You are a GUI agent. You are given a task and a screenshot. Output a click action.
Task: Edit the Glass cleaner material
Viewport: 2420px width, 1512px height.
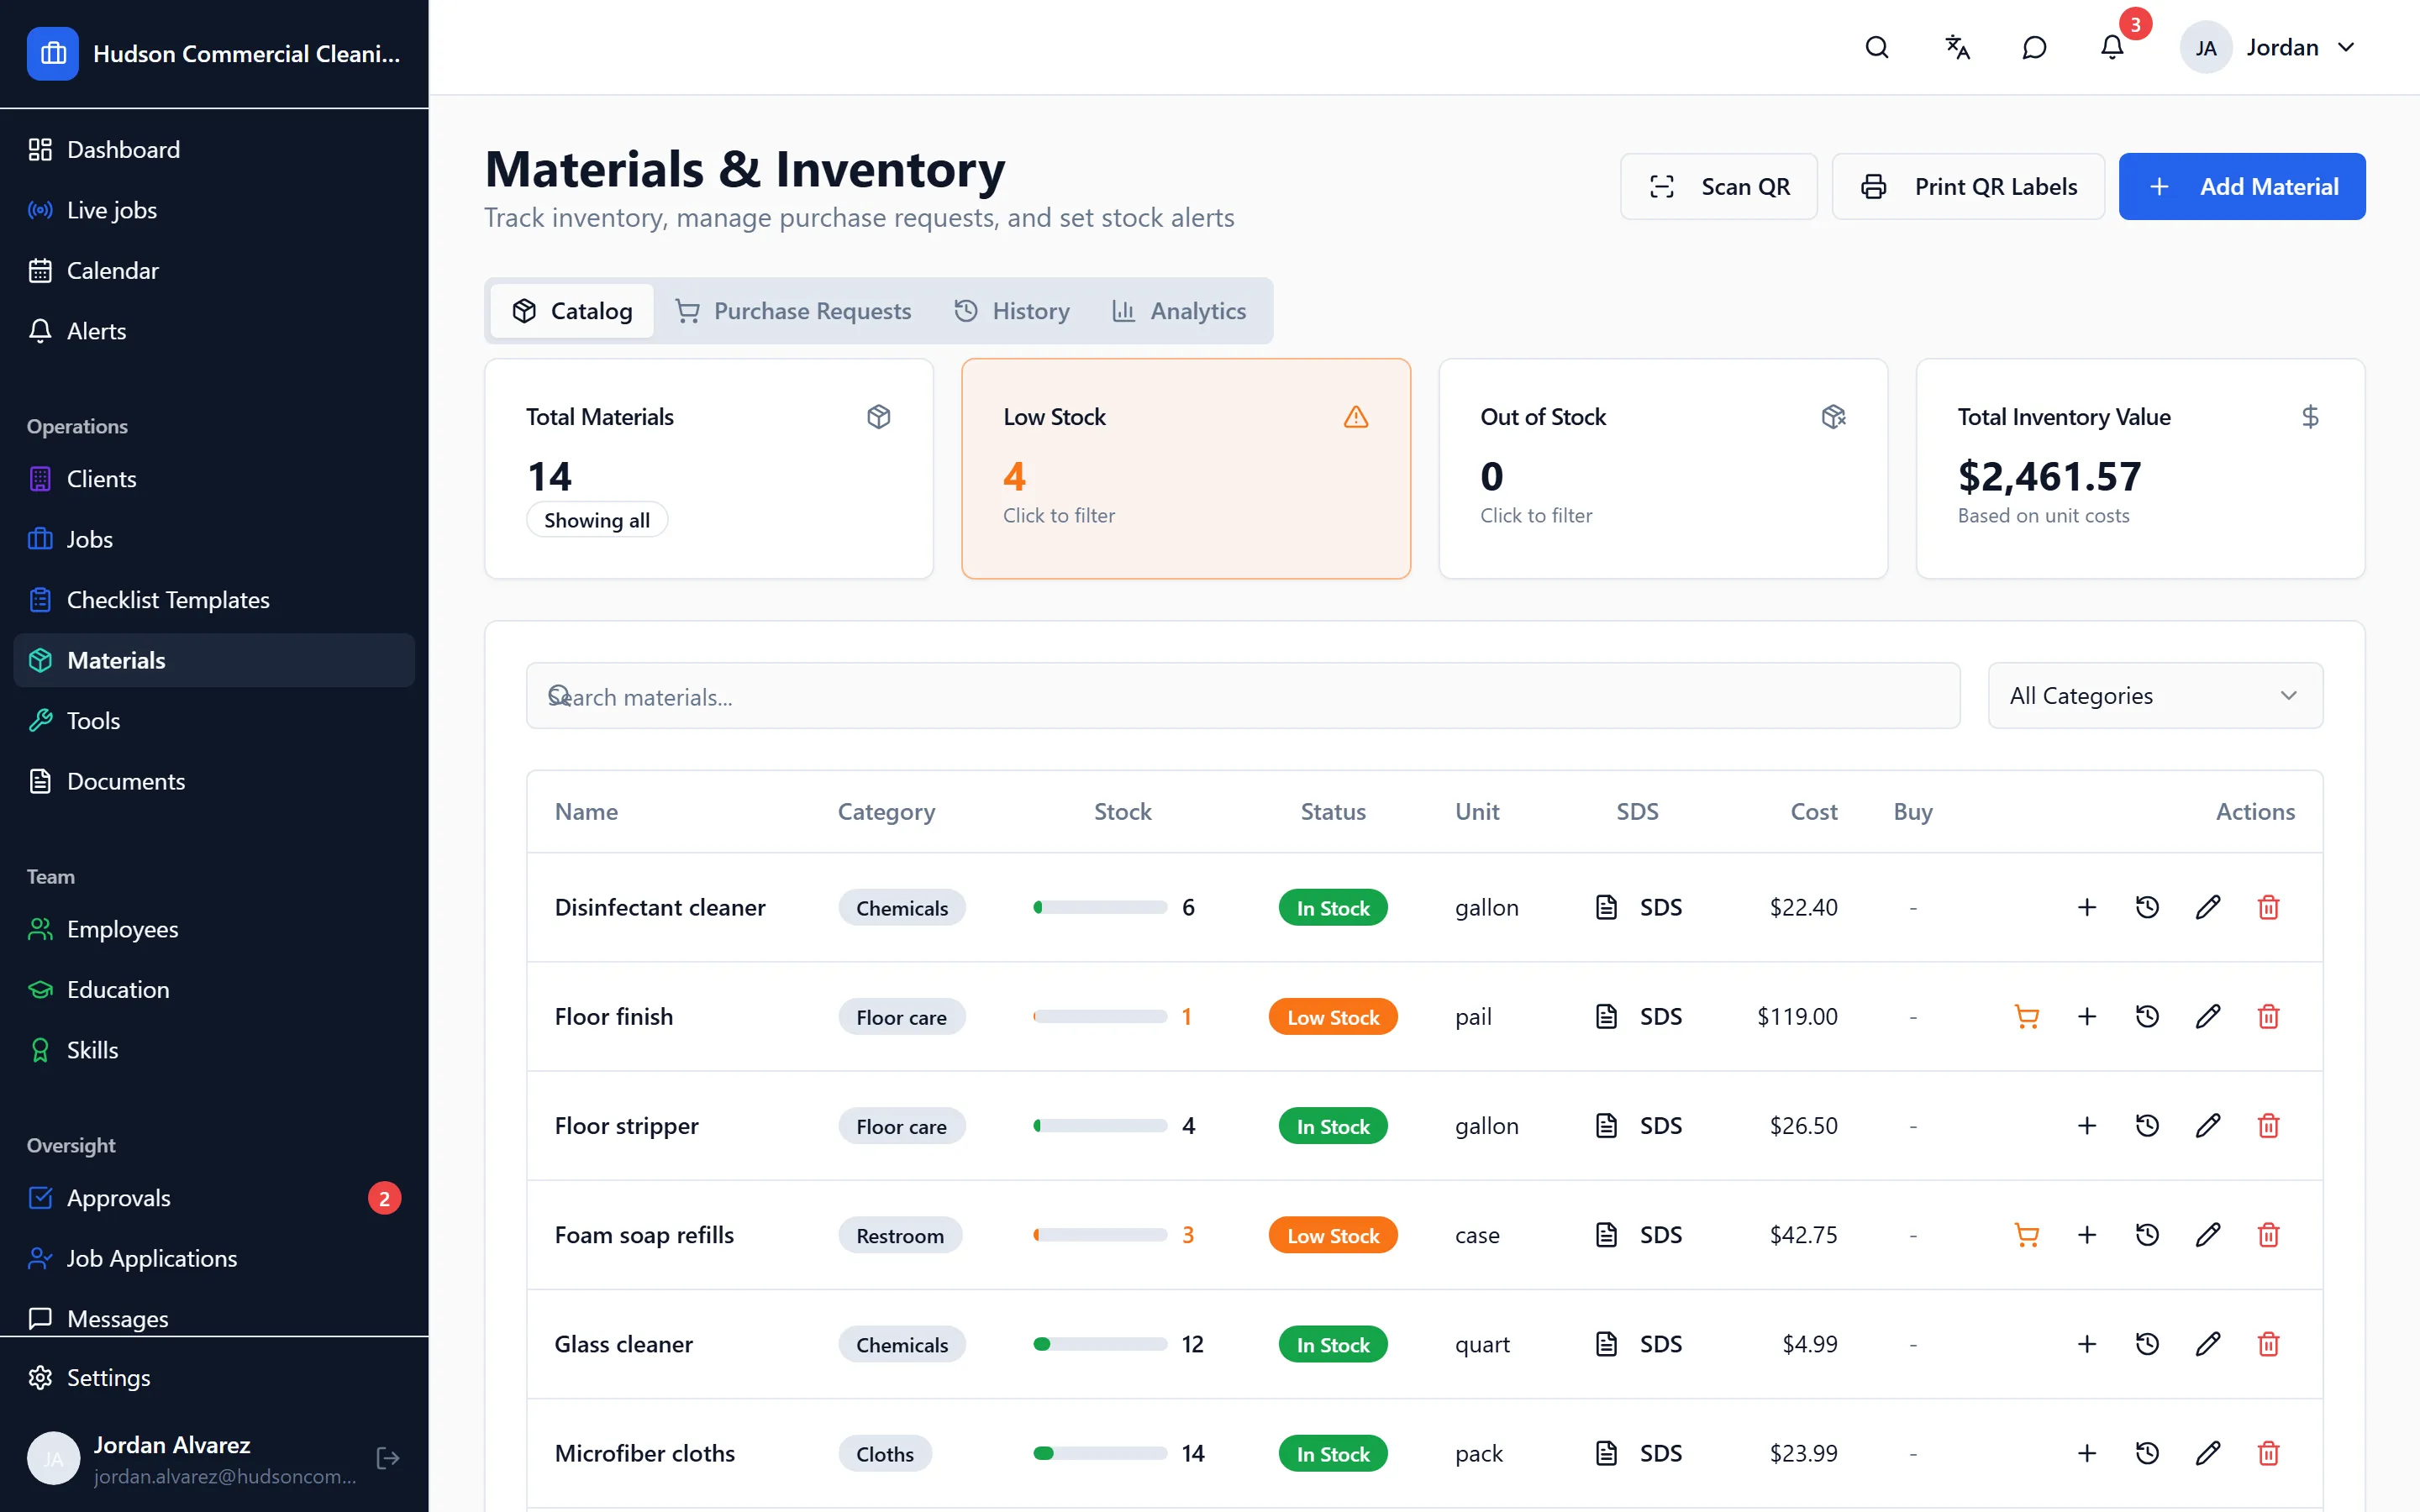(x=2208, y=1344)
